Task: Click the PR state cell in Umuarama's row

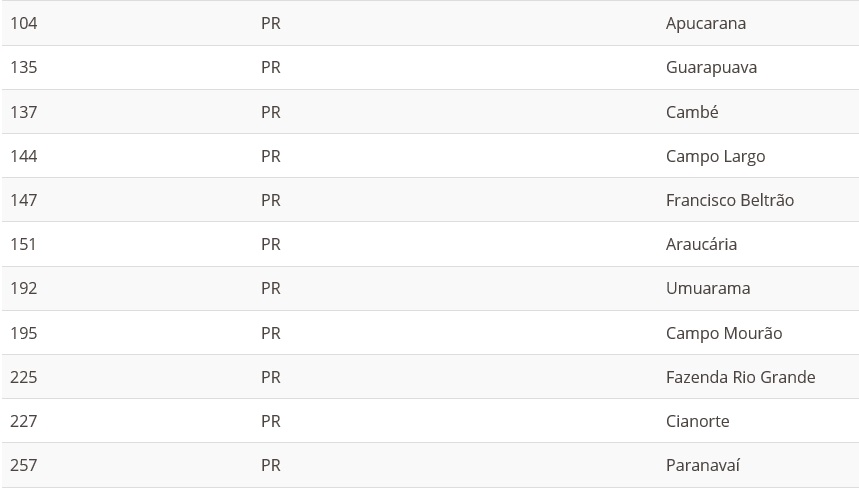Action: coord(270,288)
